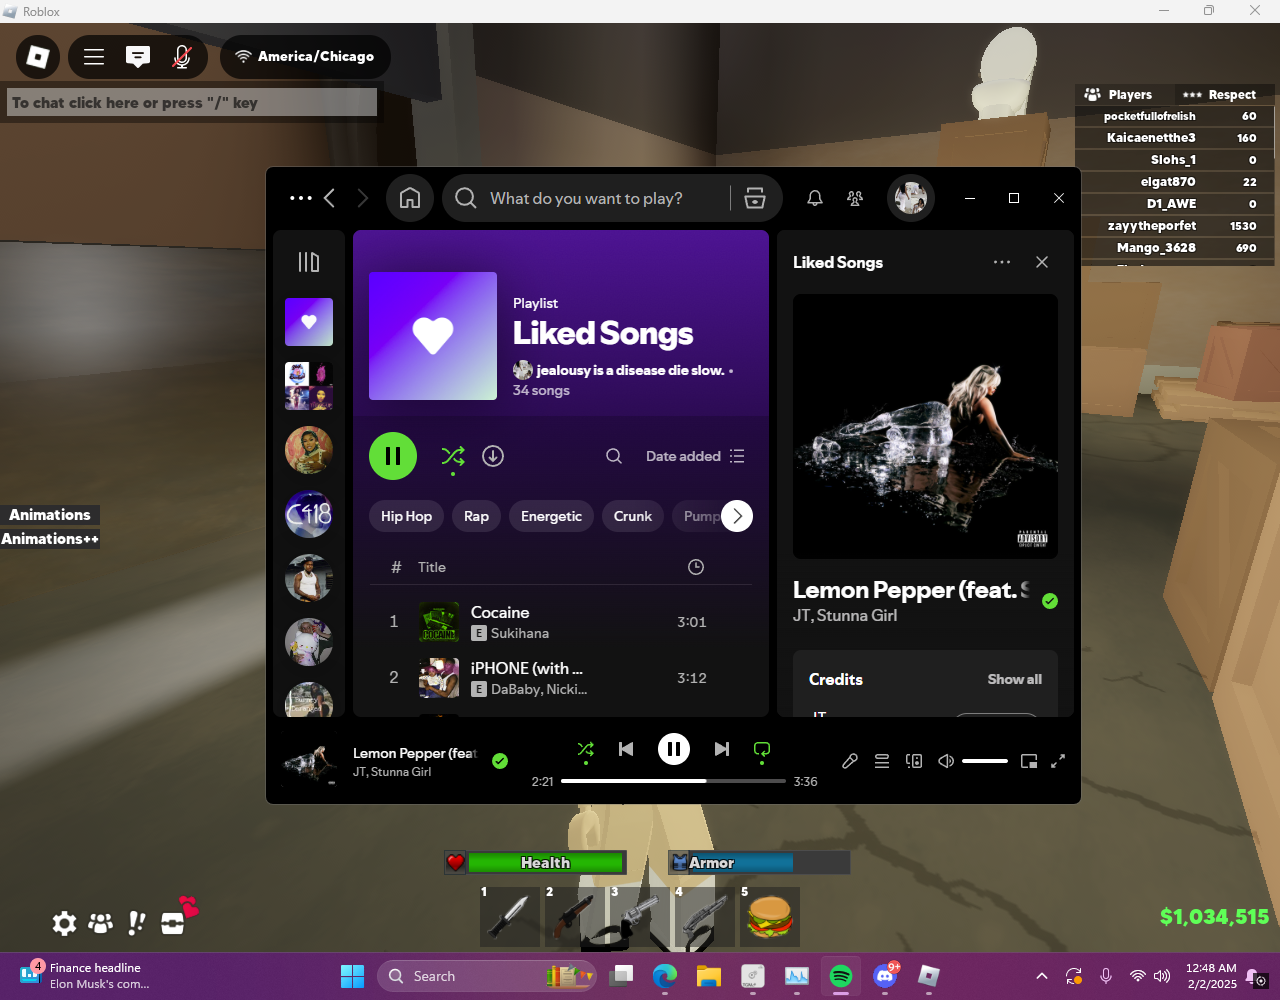Open JT, Stunna Girl artist link in panel
Image resolution: width=1280 pixels, height=1000 pixels.
point(845,616)
